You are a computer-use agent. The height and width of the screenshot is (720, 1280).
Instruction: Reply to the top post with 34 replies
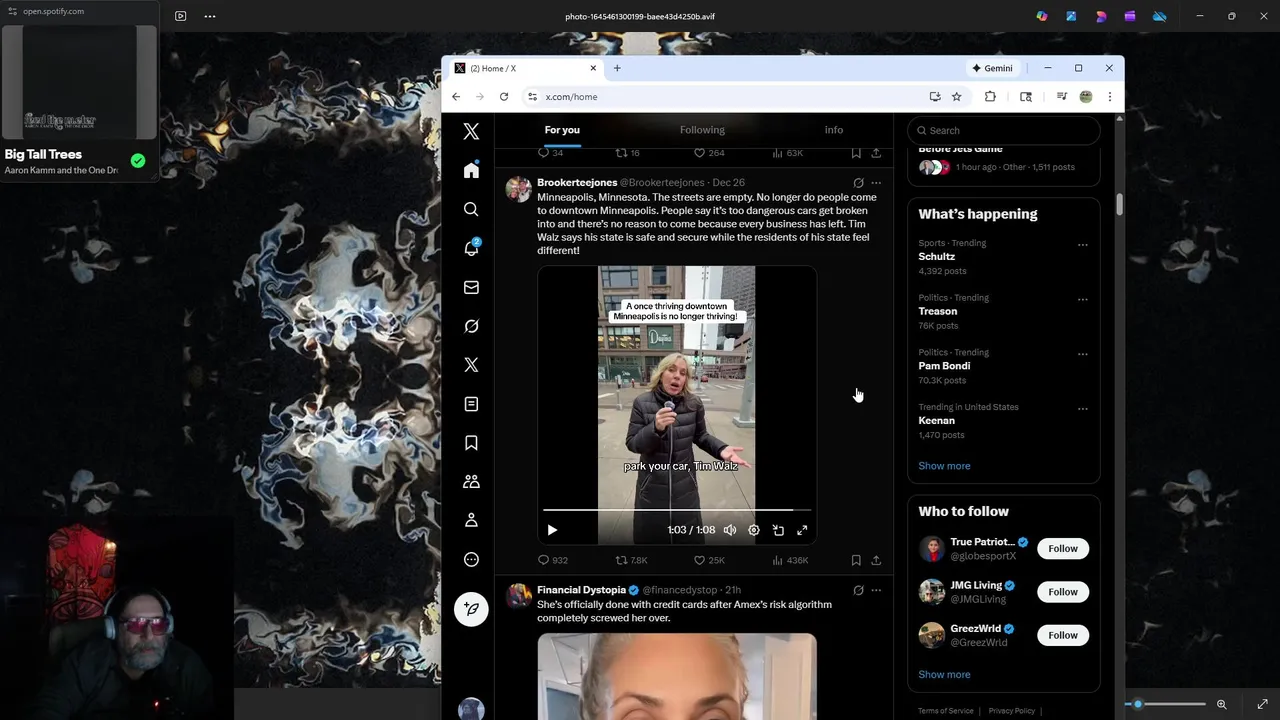pos(550,153)
